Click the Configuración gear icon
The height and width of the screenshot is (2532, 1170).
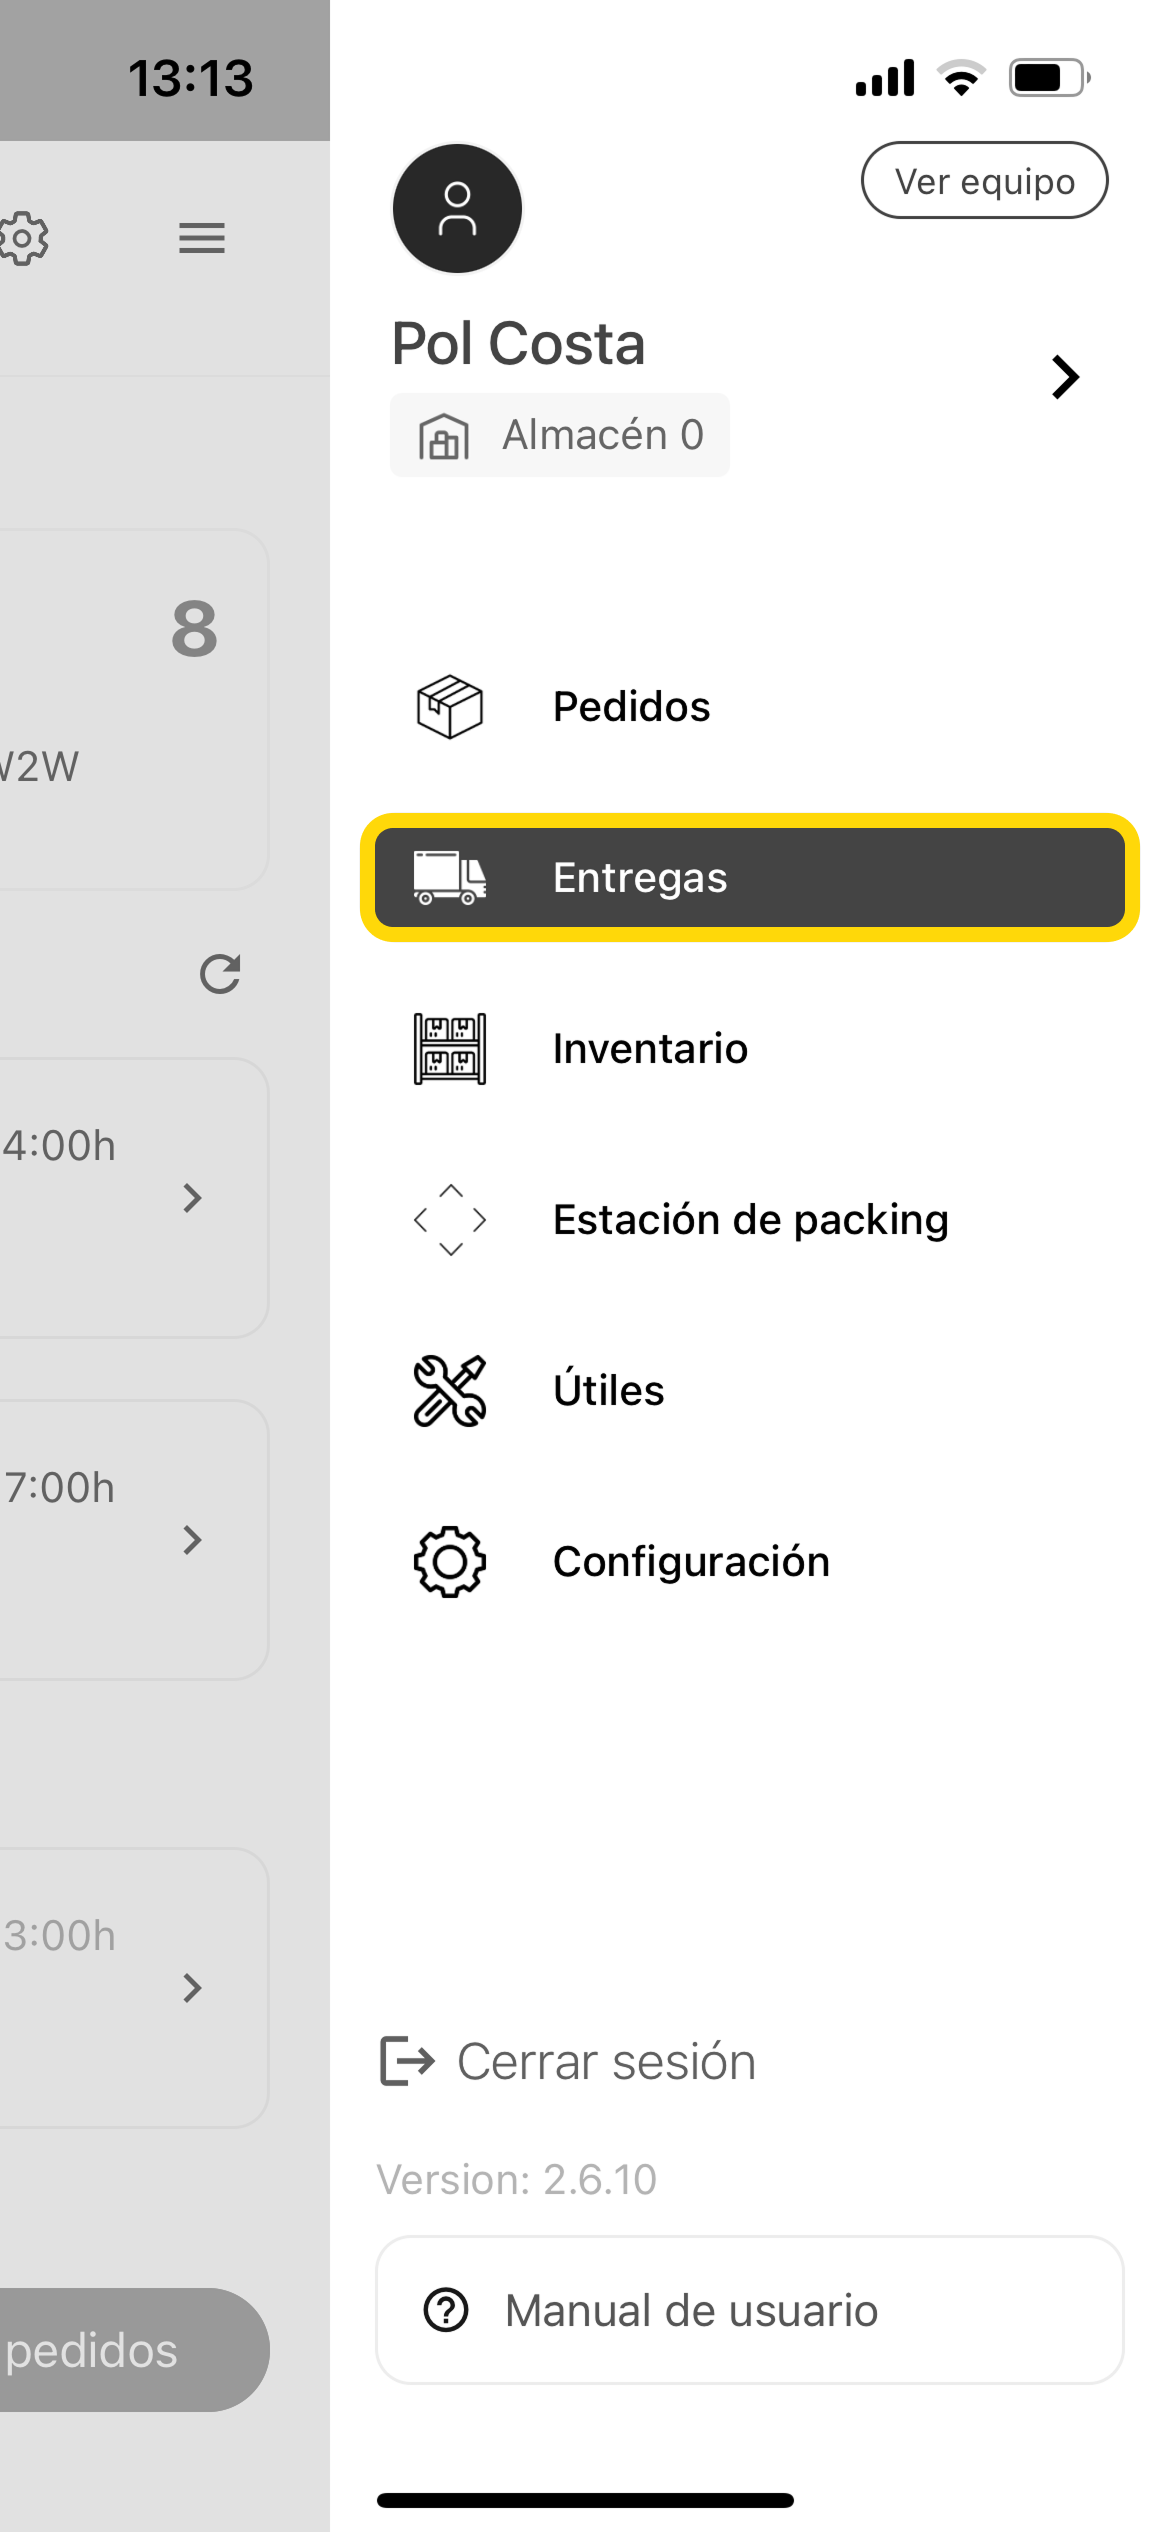click(450, 1562)
